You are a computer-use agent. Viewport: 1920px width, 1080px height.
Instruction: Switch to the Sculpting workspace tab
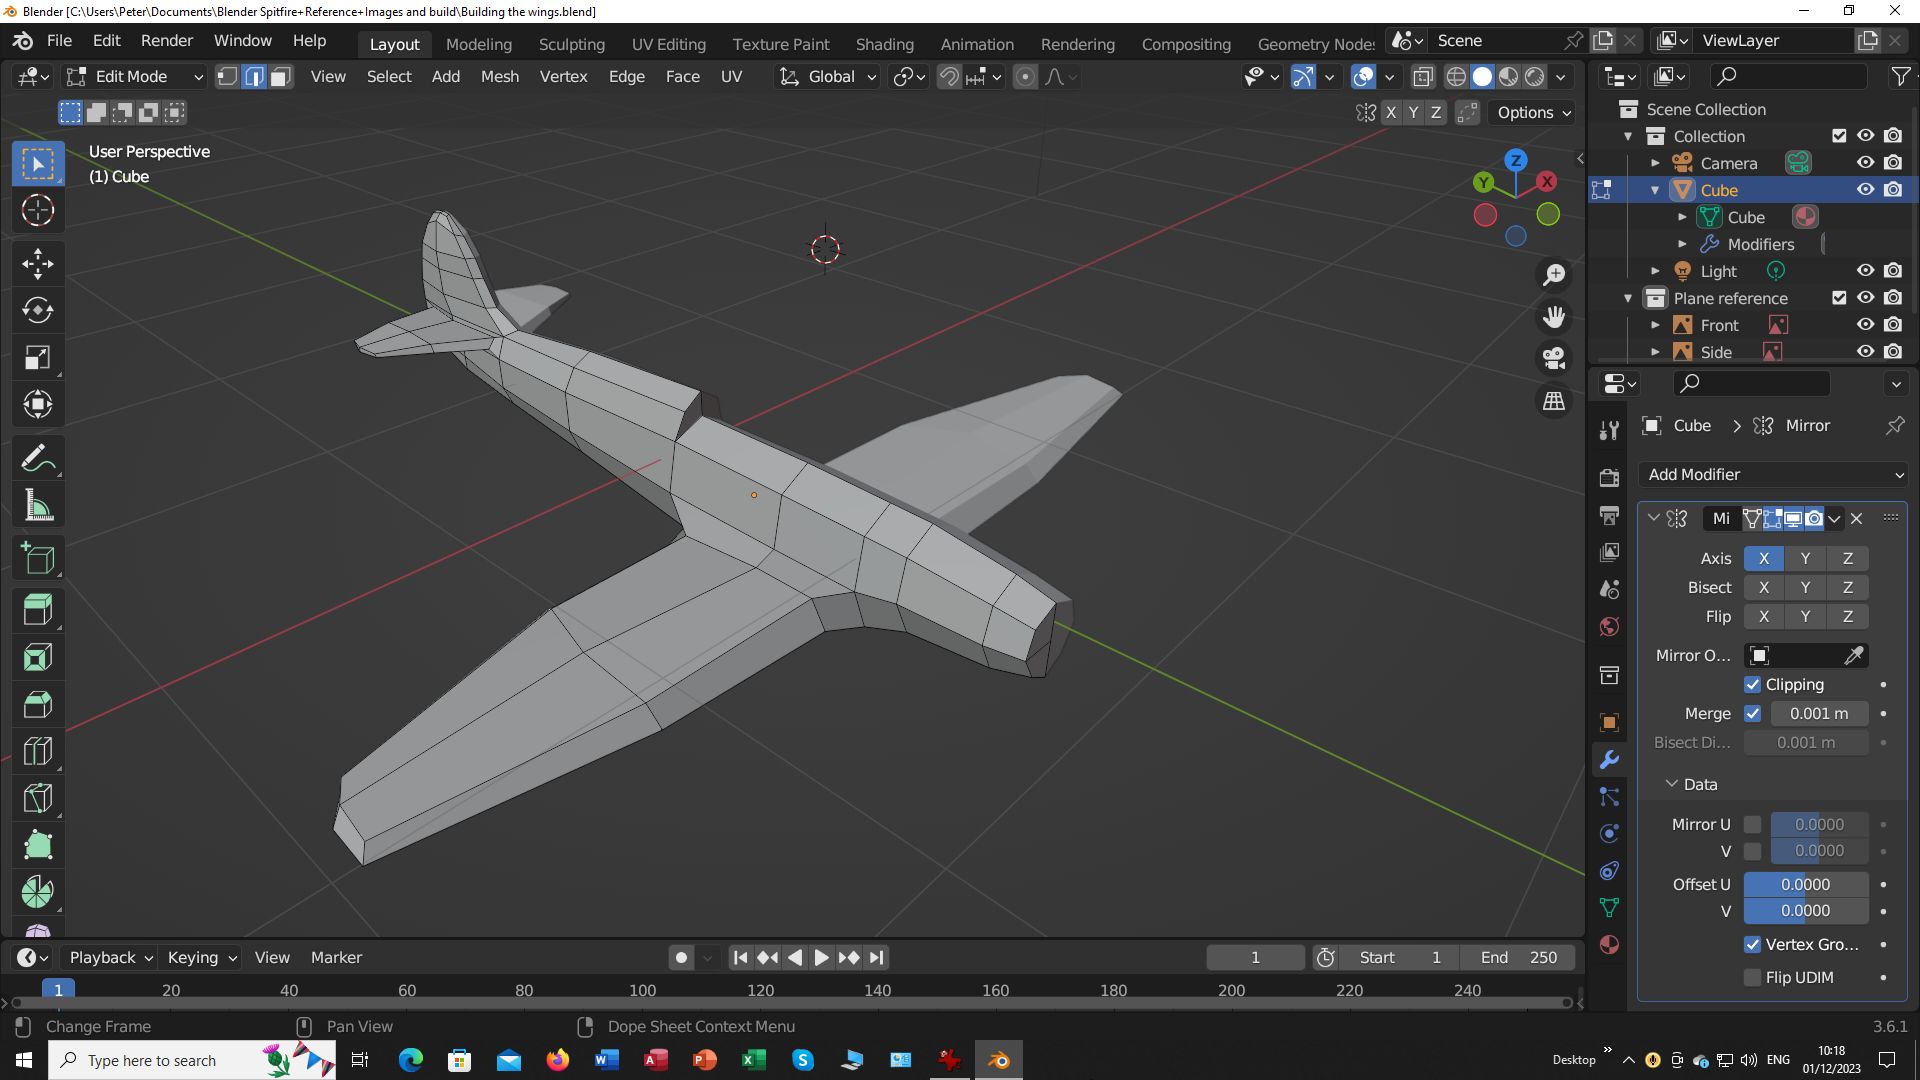pos(571,44)
